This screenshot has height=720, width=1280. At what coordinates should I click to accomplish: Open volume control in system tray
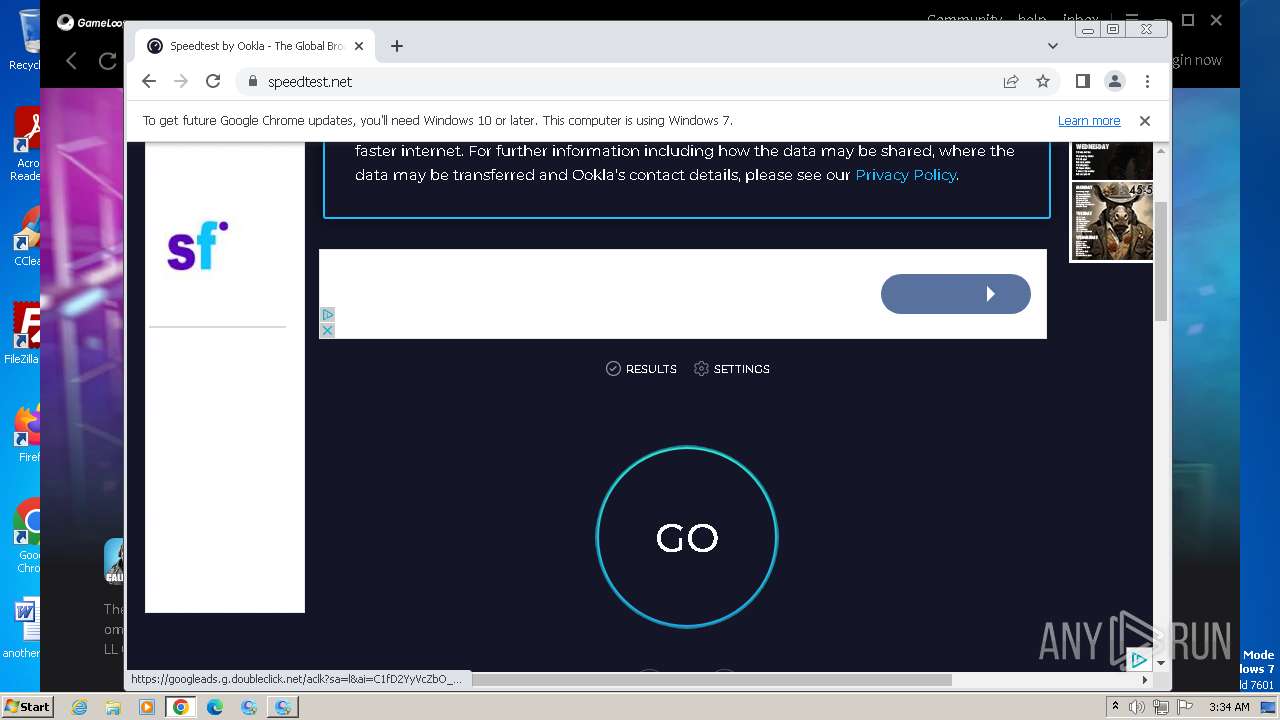[x=1137, y=707]
